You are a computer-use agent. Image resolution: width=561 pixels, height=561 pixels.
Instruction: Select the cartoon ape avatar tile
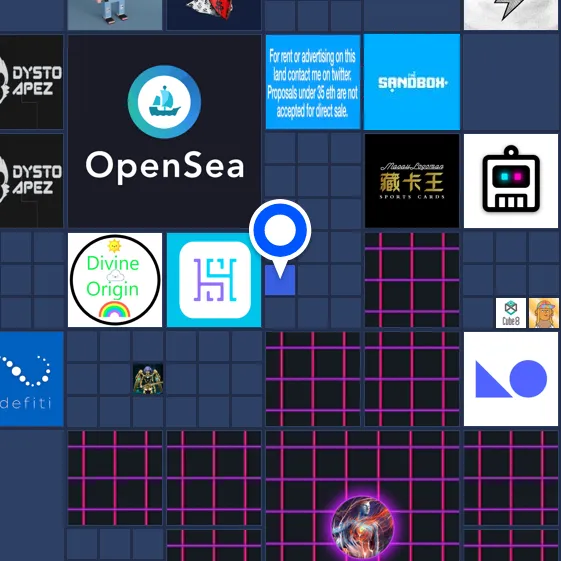[544, 313]
